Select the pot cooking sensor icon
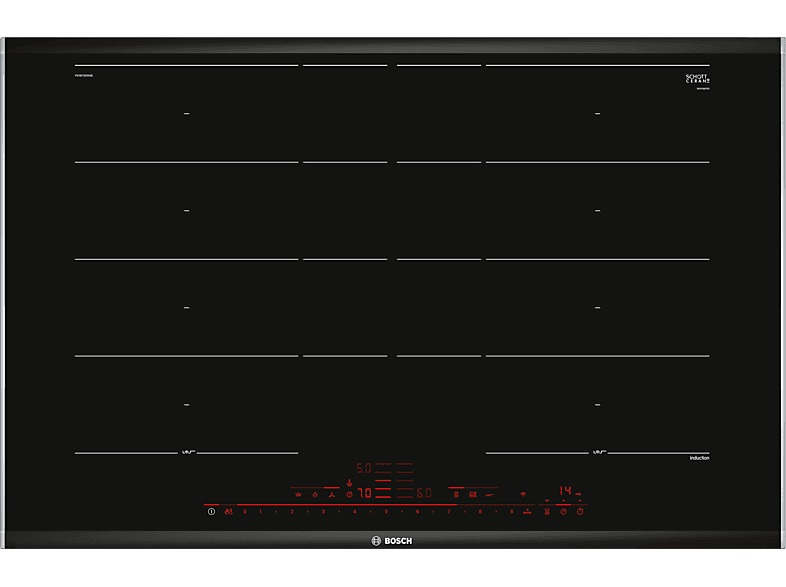Screen dimensions: 786x587 (x=298, y=495)
